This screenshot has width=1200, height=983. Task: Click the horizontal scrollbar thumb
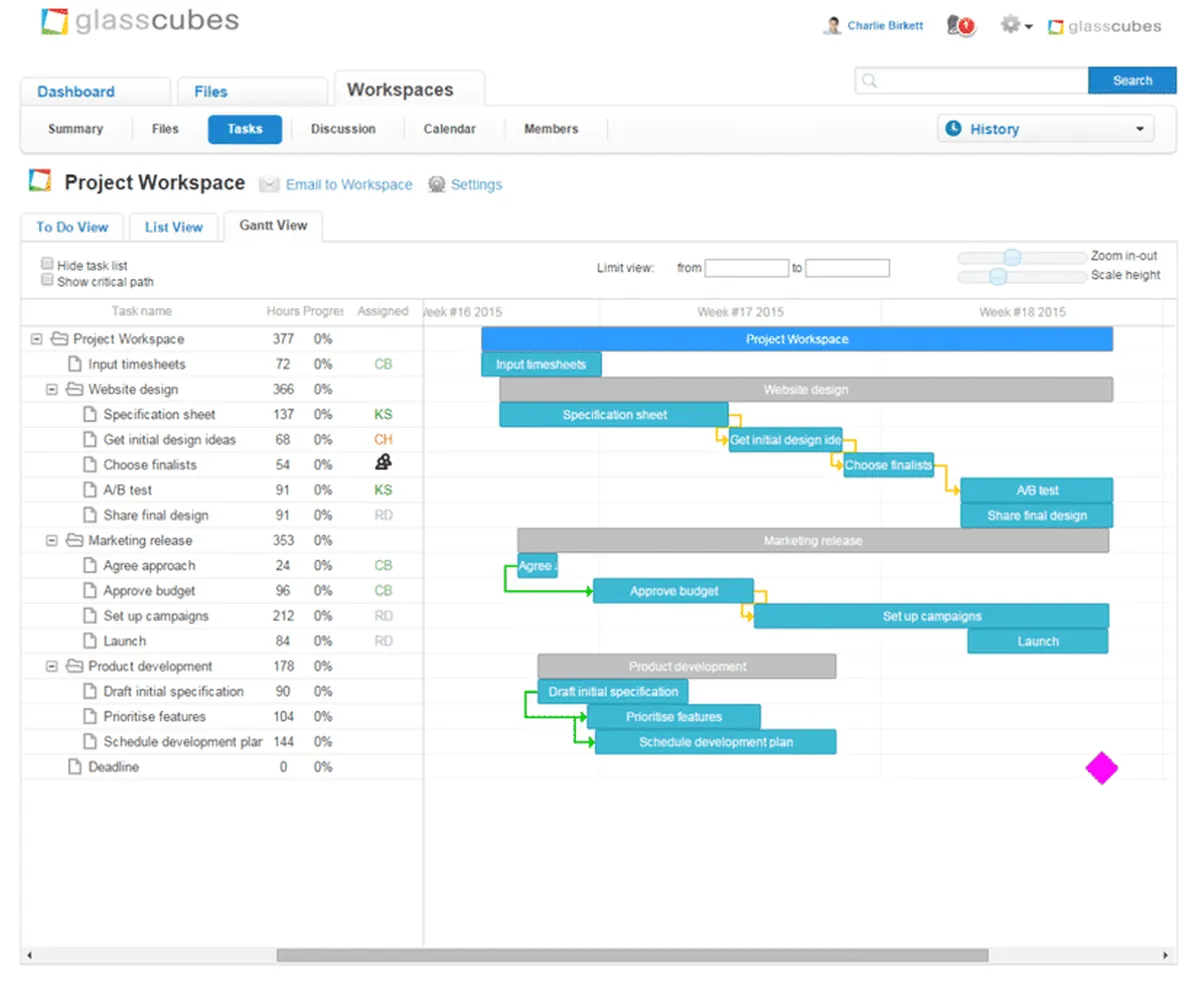click(632, 956)
